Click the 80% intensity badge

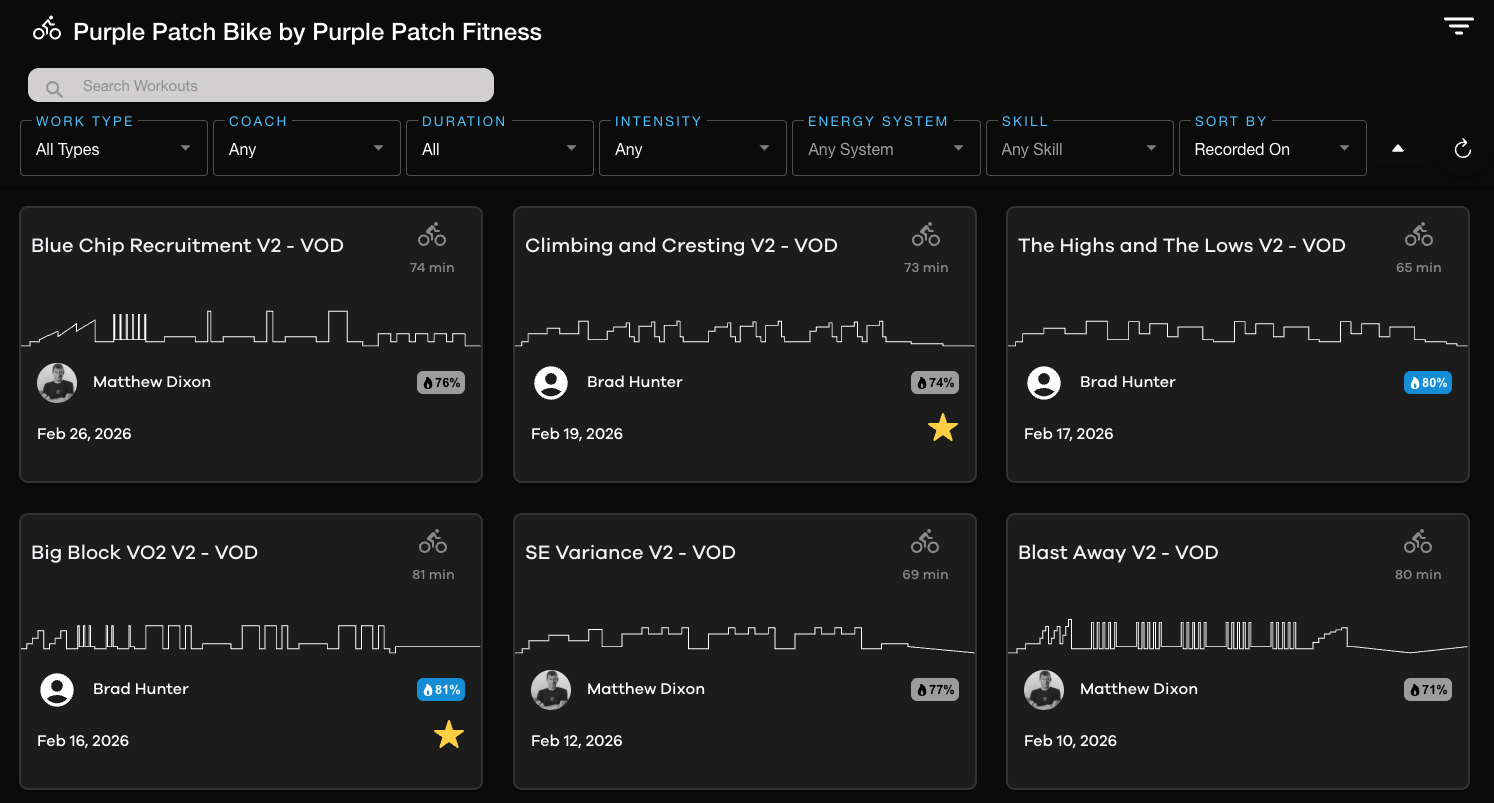pos(1427,382)
